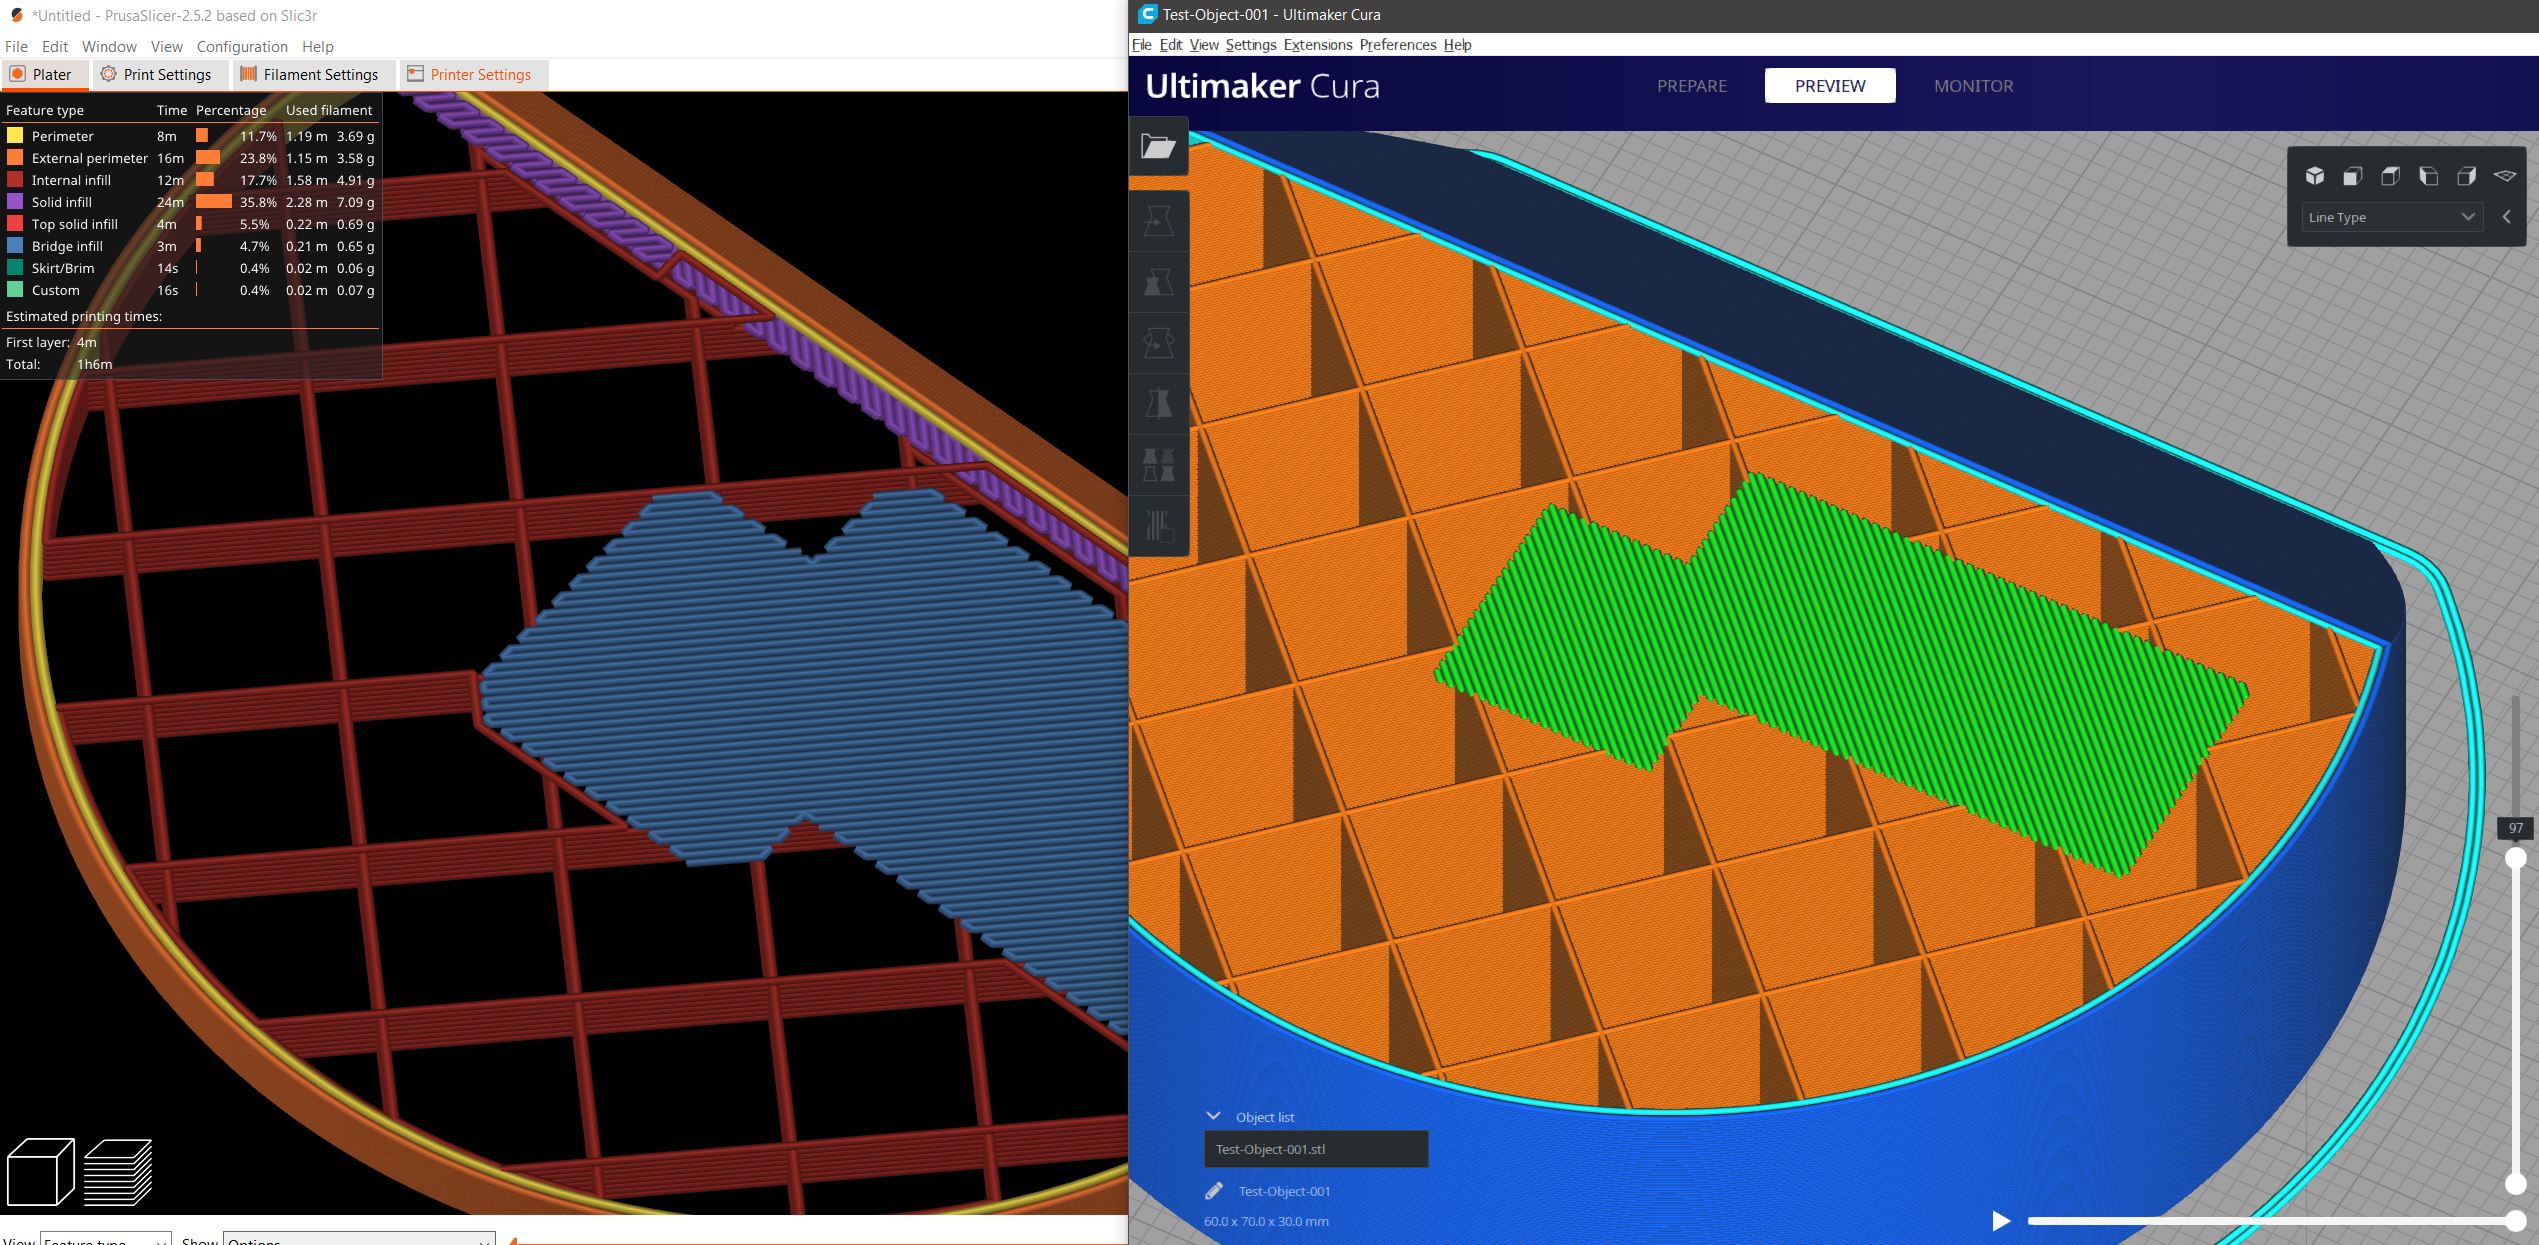The image size is (2539, 1245).
Task: Play the Cura layer simulation
Action: [x=2000, y=1221]
